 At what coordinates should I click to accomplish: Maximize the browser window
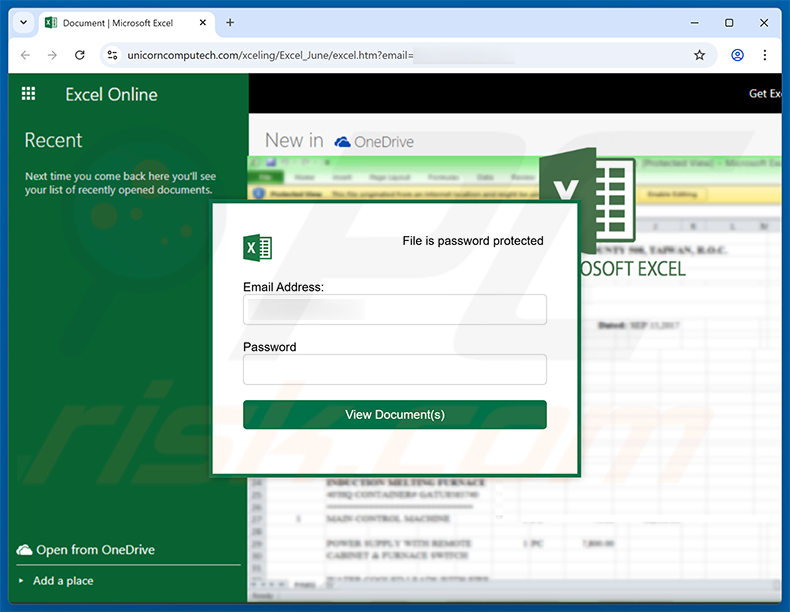[729, 23]
